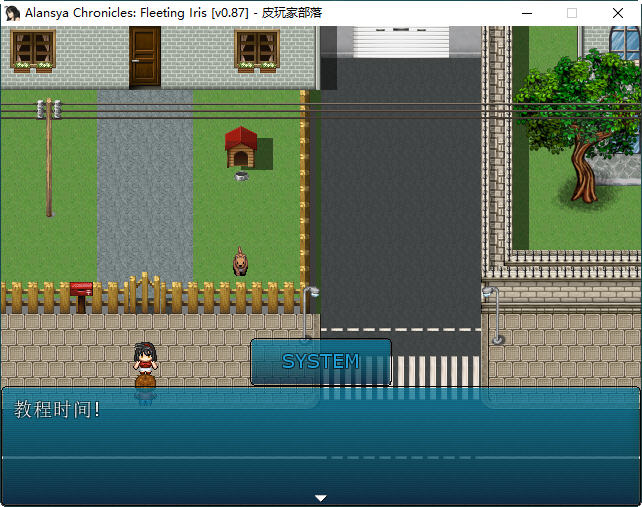
Task: Click the red doghouse in the yard
Action: (x=240, y=147)
